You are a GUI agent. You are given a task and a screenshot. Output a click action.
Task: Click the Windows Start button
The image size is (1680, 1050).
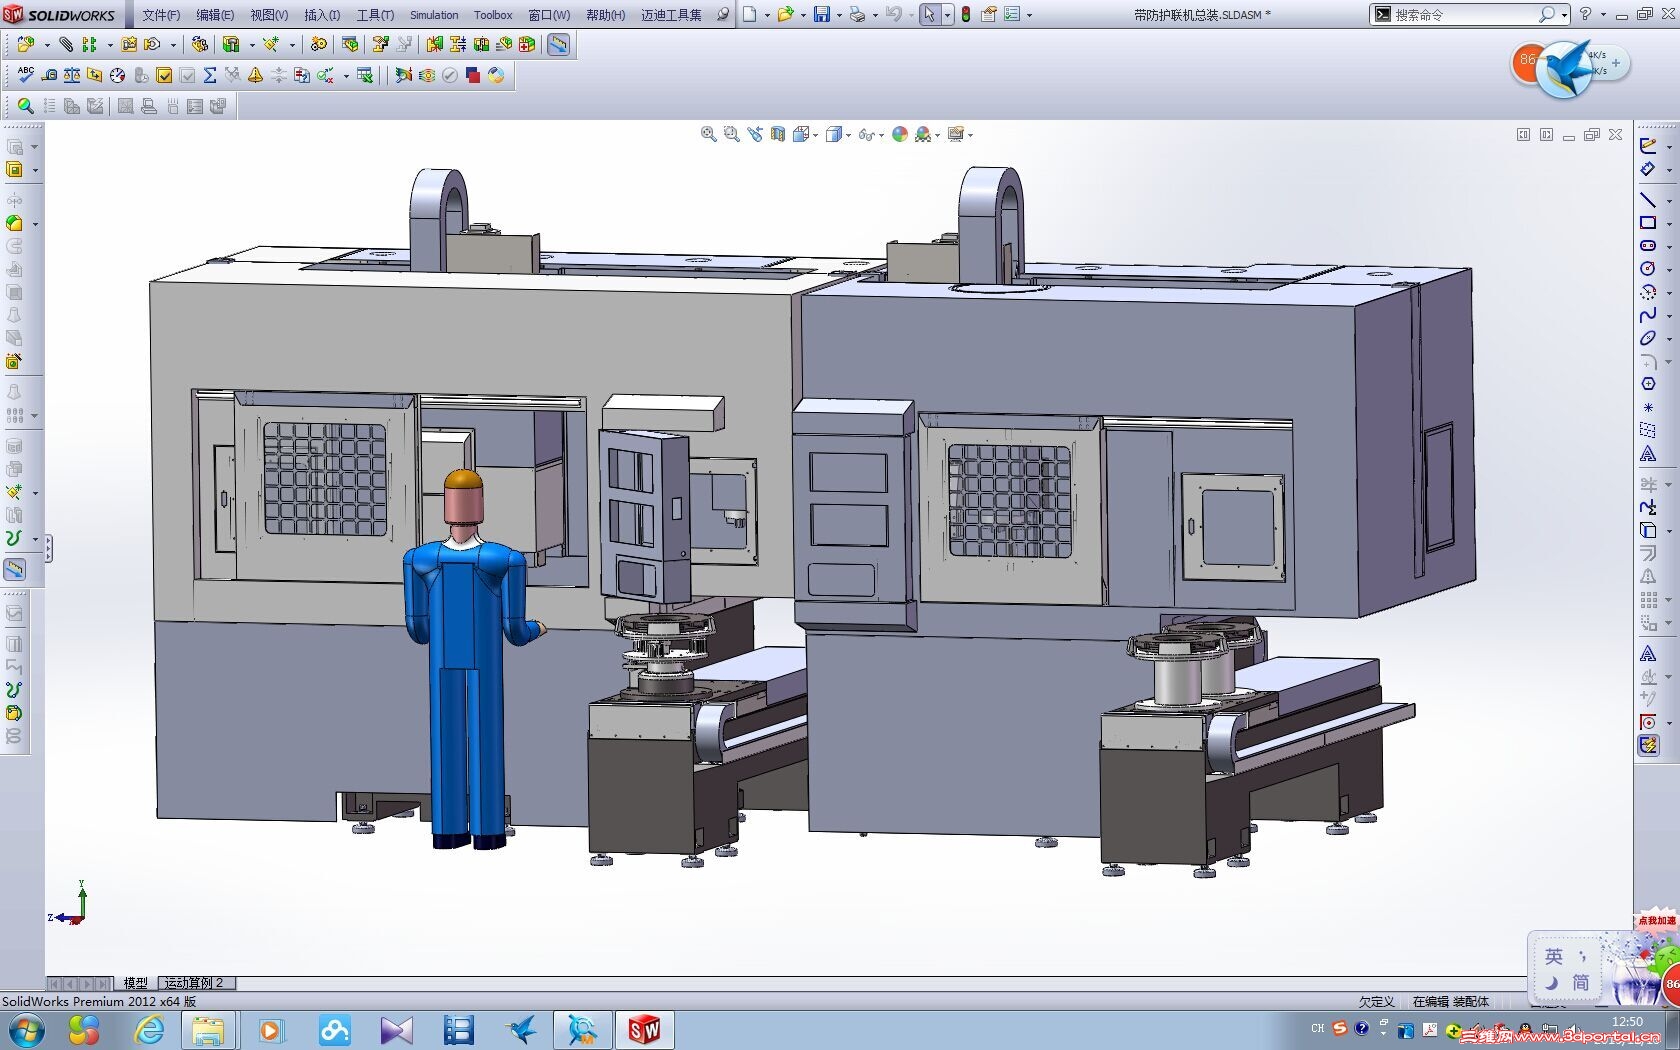click(x=26, y=1029)
